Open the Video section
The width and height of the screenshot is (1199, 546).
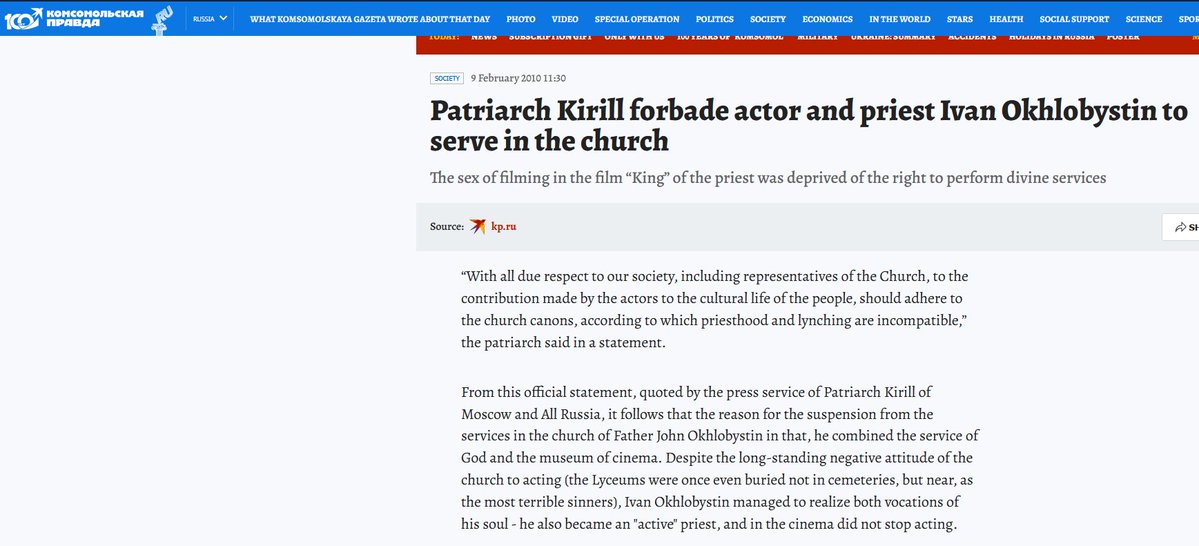(x=565, y=19)
